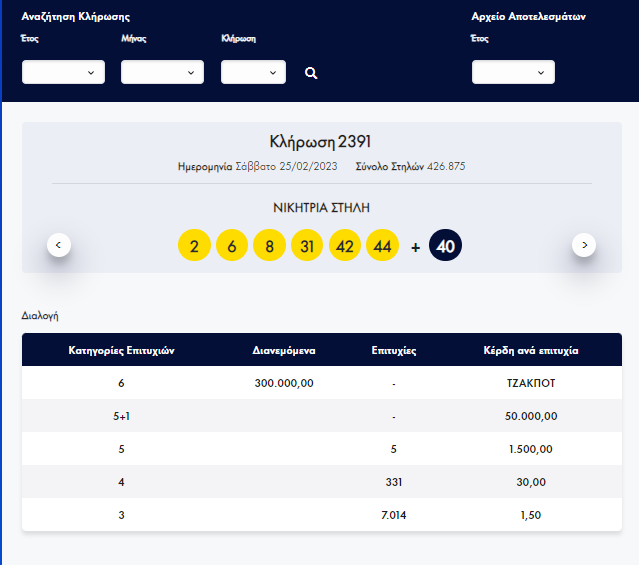Click the Διανεμόμενα column header

[x=284, y=350]
